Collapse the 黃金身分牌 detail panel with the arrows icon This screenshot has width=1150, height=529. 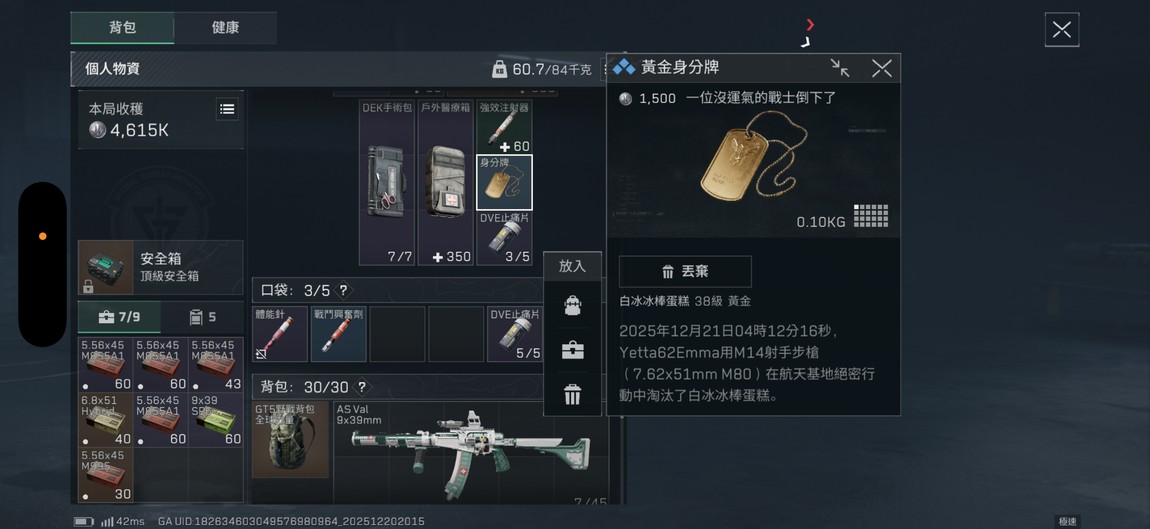click(x=840, y=68)
